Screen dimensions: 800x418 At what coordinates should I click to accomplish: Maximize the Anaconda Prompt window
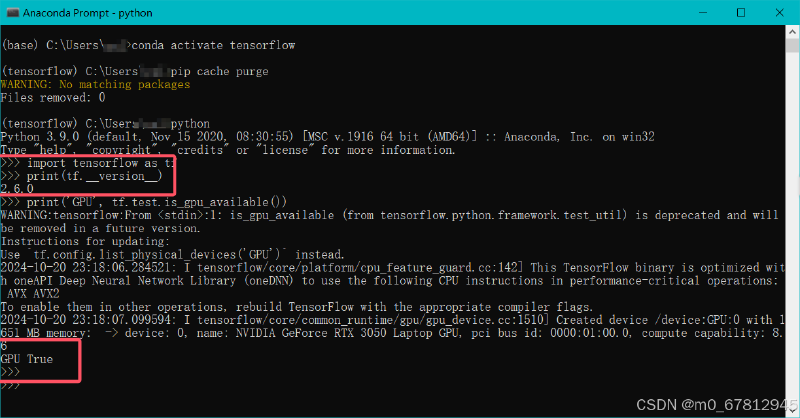[741, 13]
